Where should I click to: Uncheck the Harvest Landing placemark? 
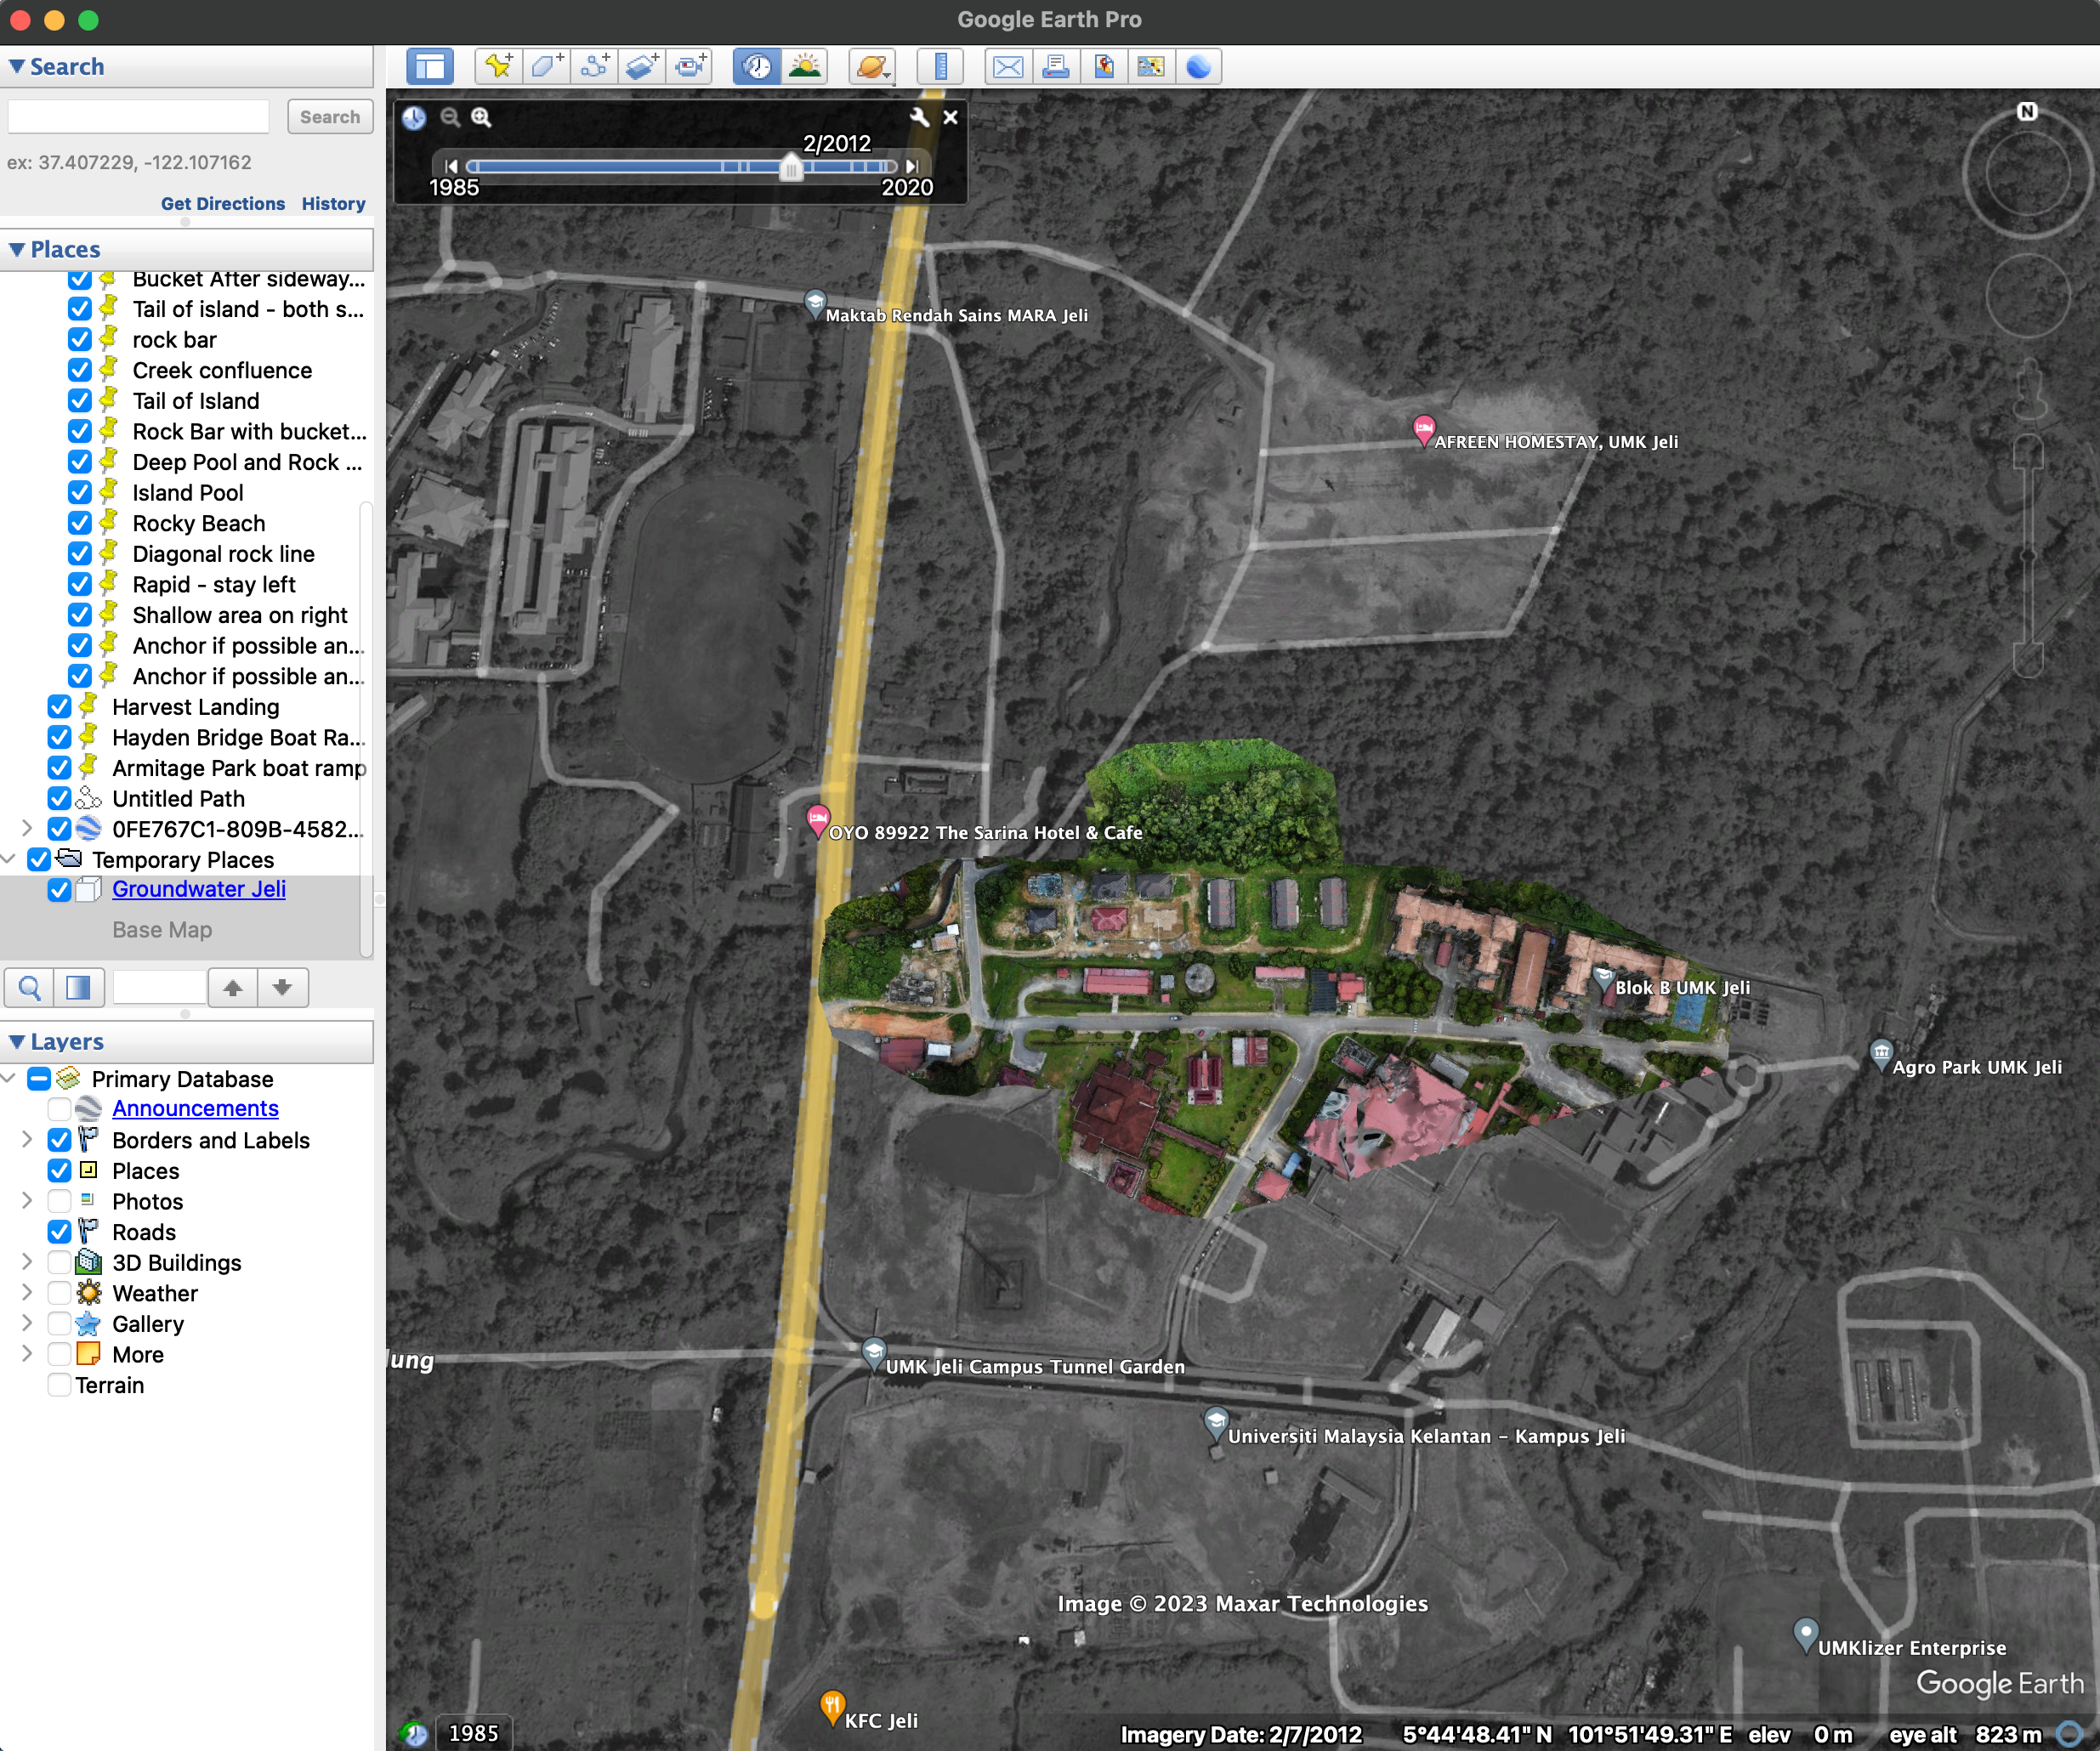pyautogui.click(x=59, y=707)
